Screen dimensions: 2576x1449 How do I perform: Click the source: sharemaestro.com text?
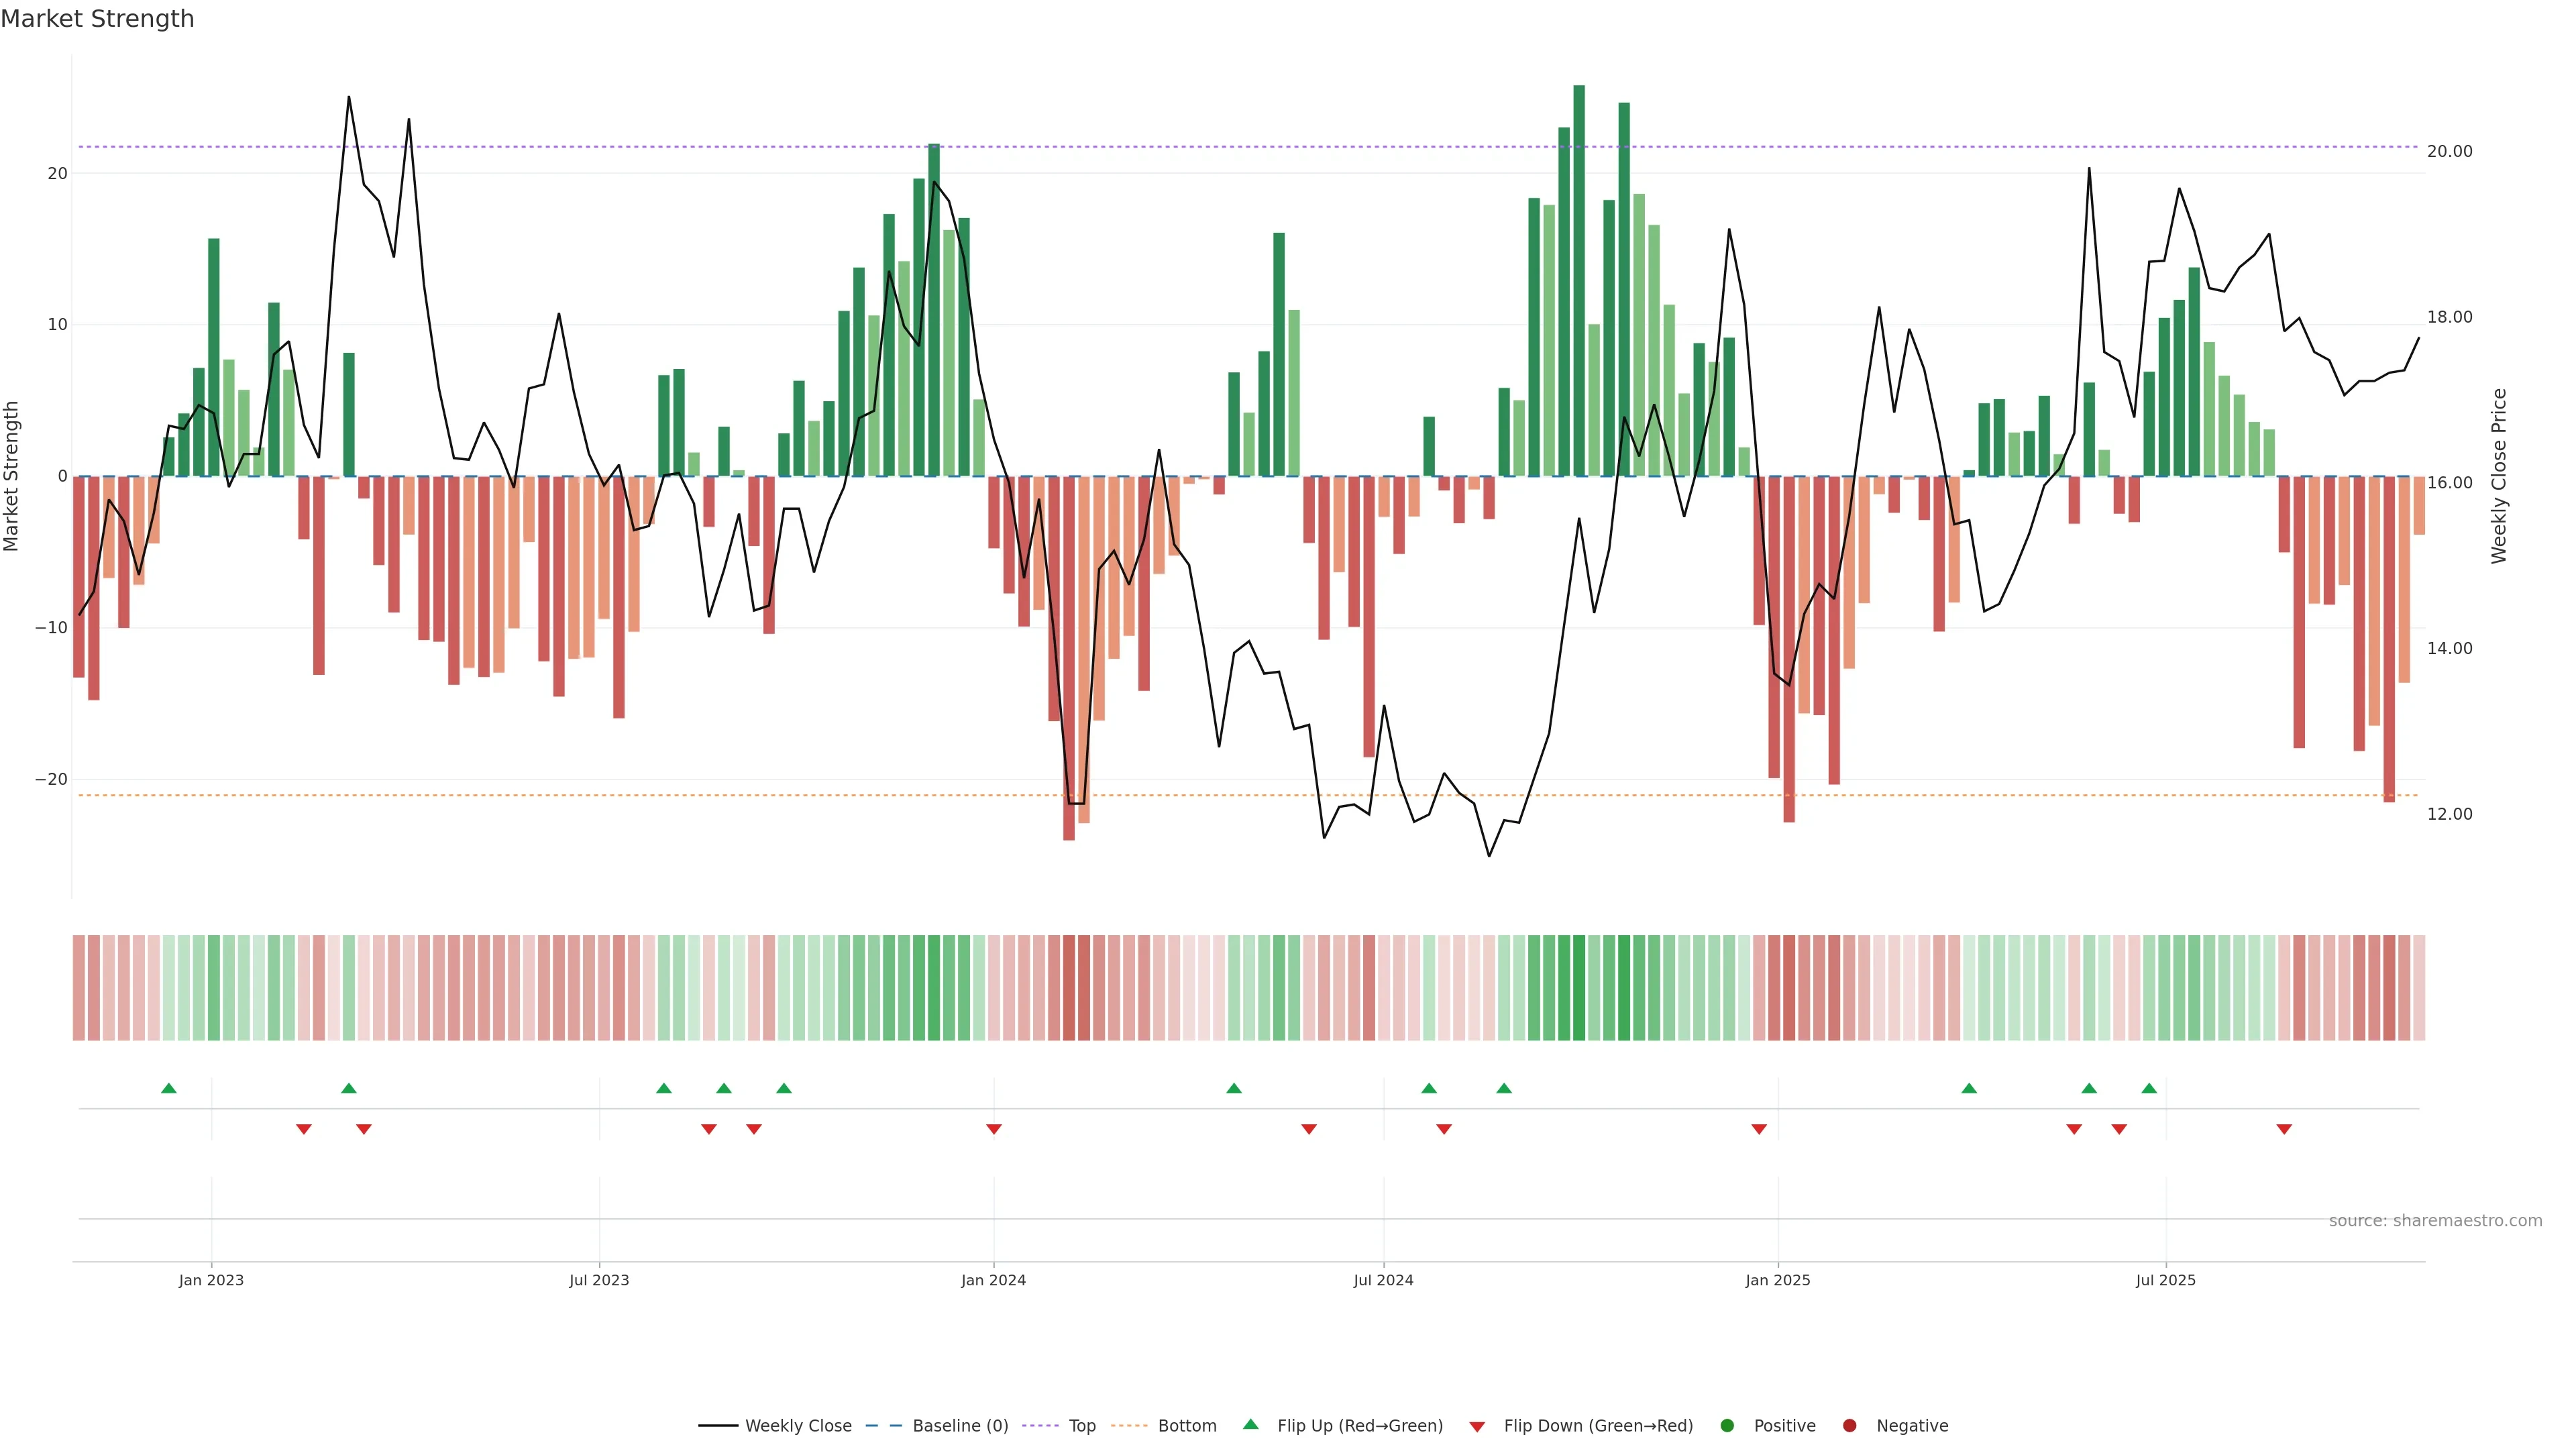2435,1221
